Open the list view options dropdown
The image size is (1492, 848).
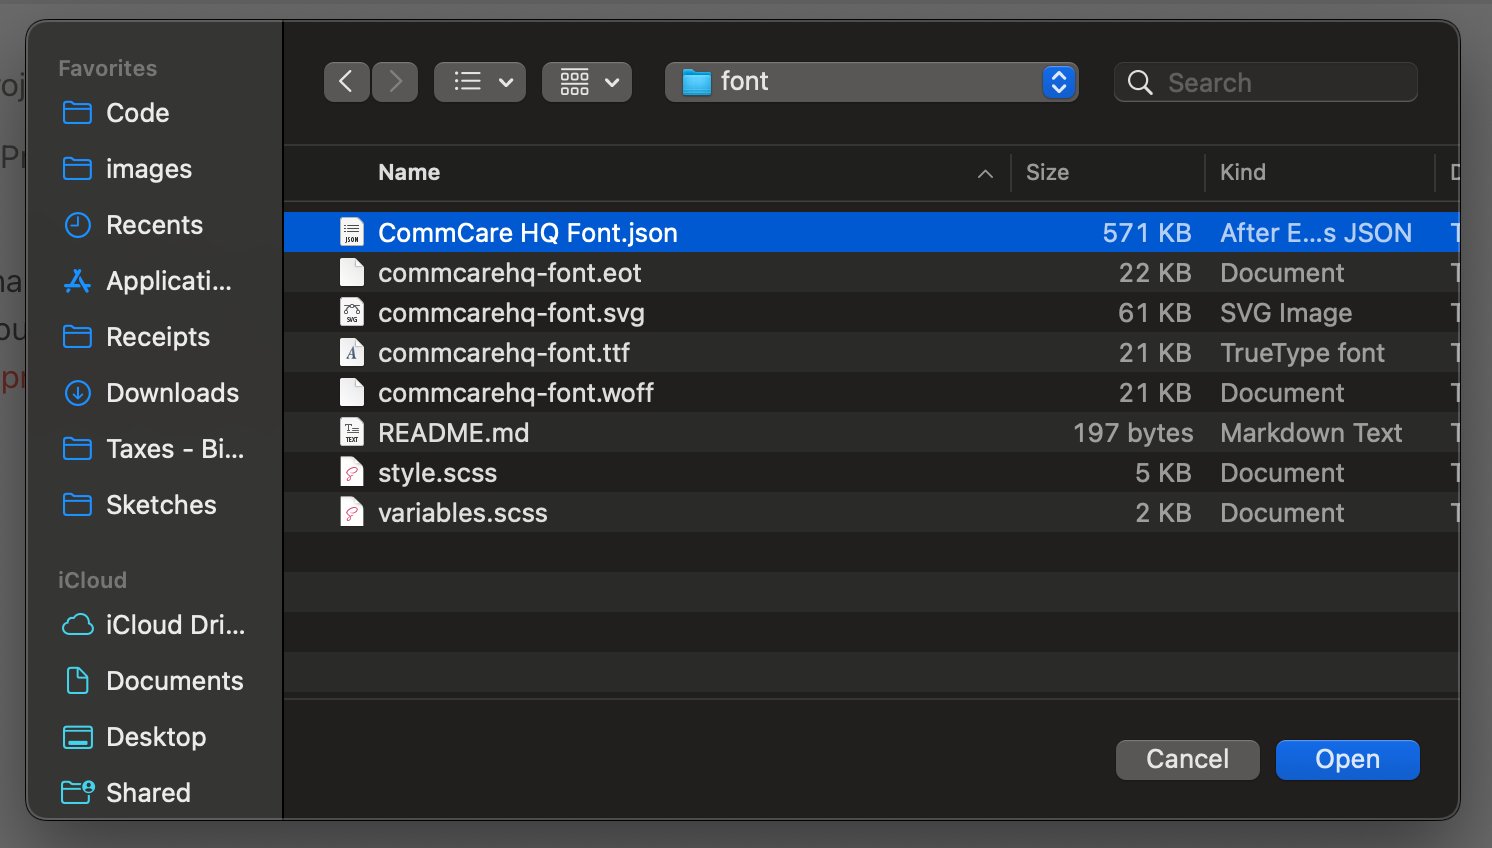[x=480, y=82]
